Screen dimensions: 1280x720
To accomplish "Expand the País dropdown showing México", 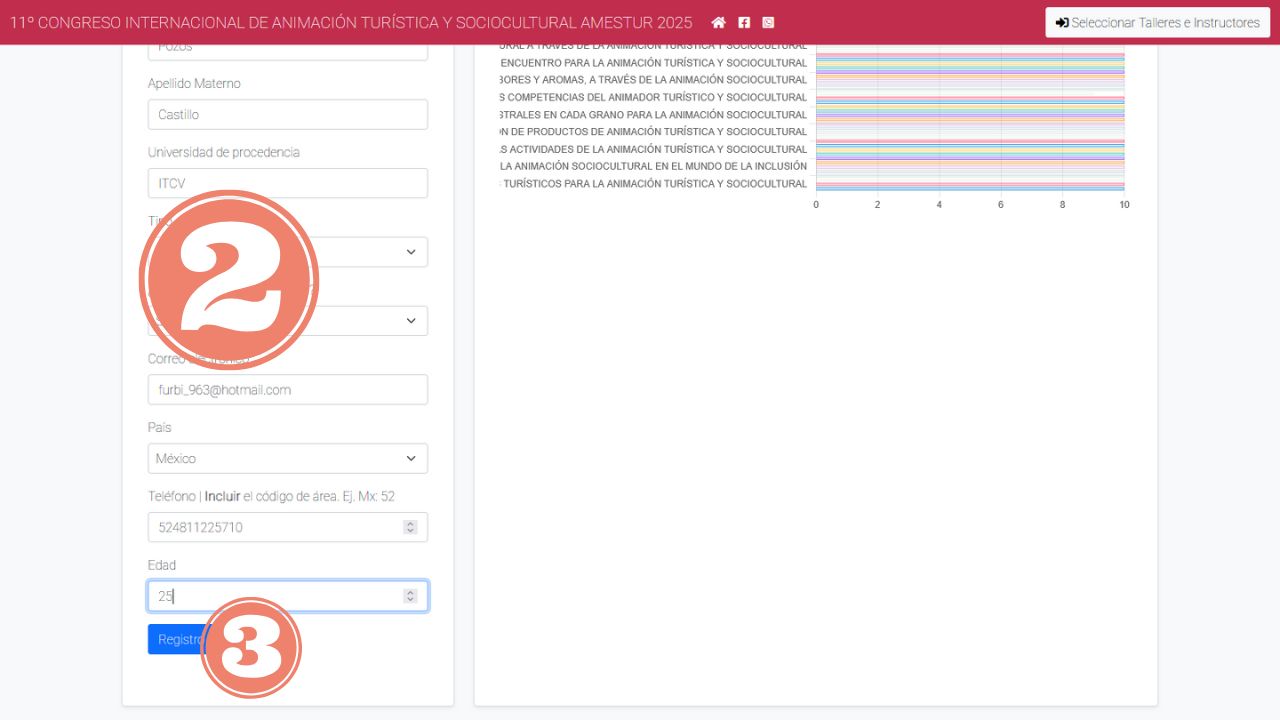I will pos(288,459).
